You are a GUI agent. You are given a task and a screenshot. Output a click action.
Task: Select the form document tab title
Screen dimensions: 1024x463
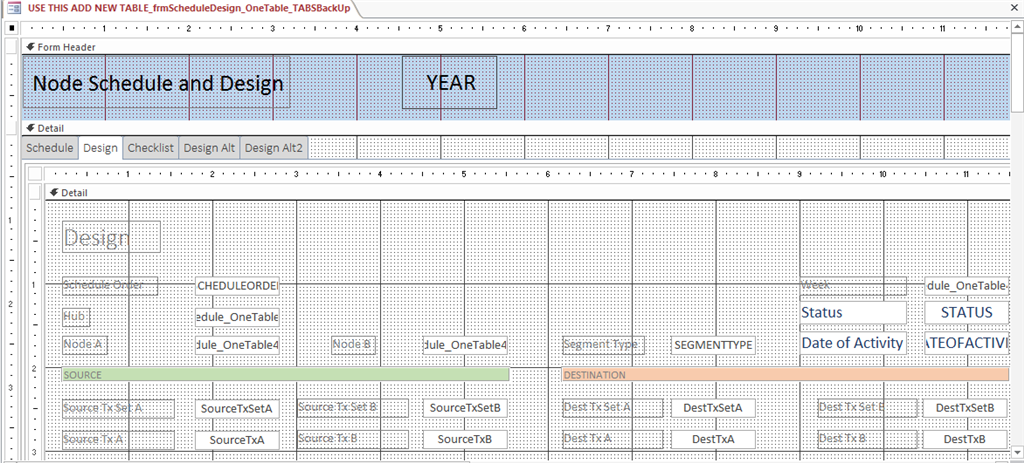tap(188, 8)
